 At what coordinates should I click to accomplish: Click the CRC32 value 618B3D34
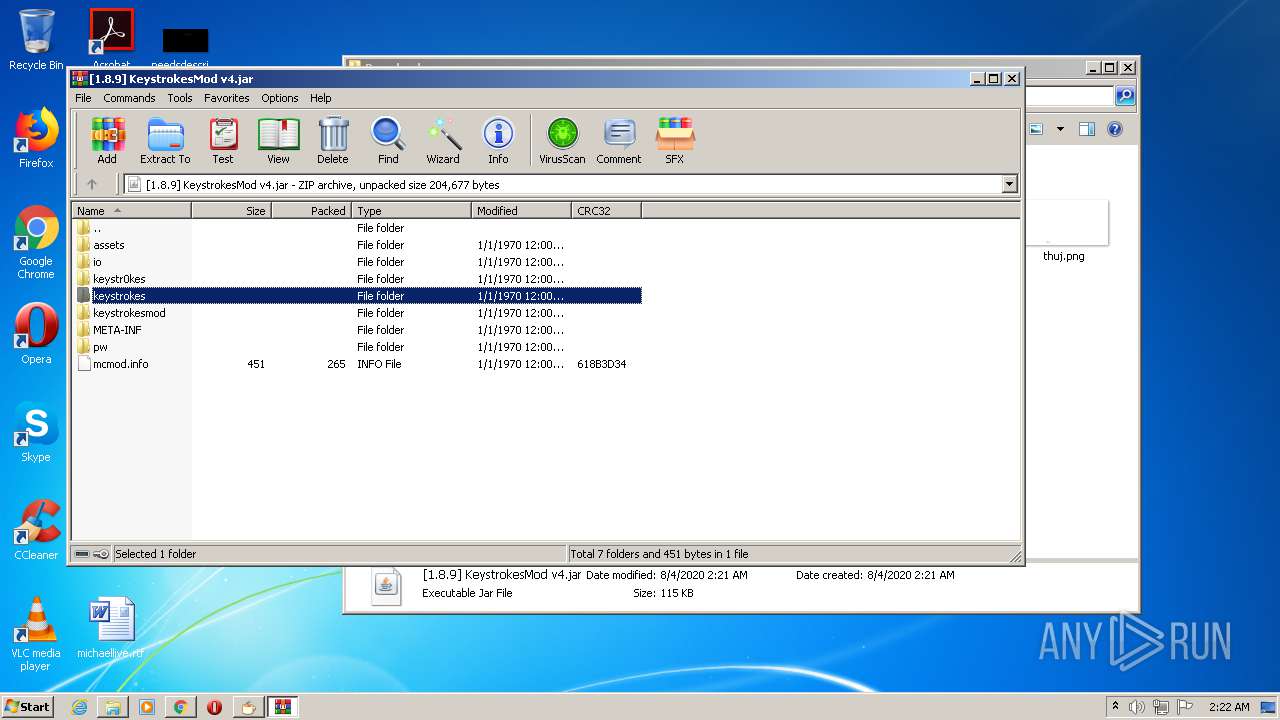pyautogui.click(x=601, y=364)
